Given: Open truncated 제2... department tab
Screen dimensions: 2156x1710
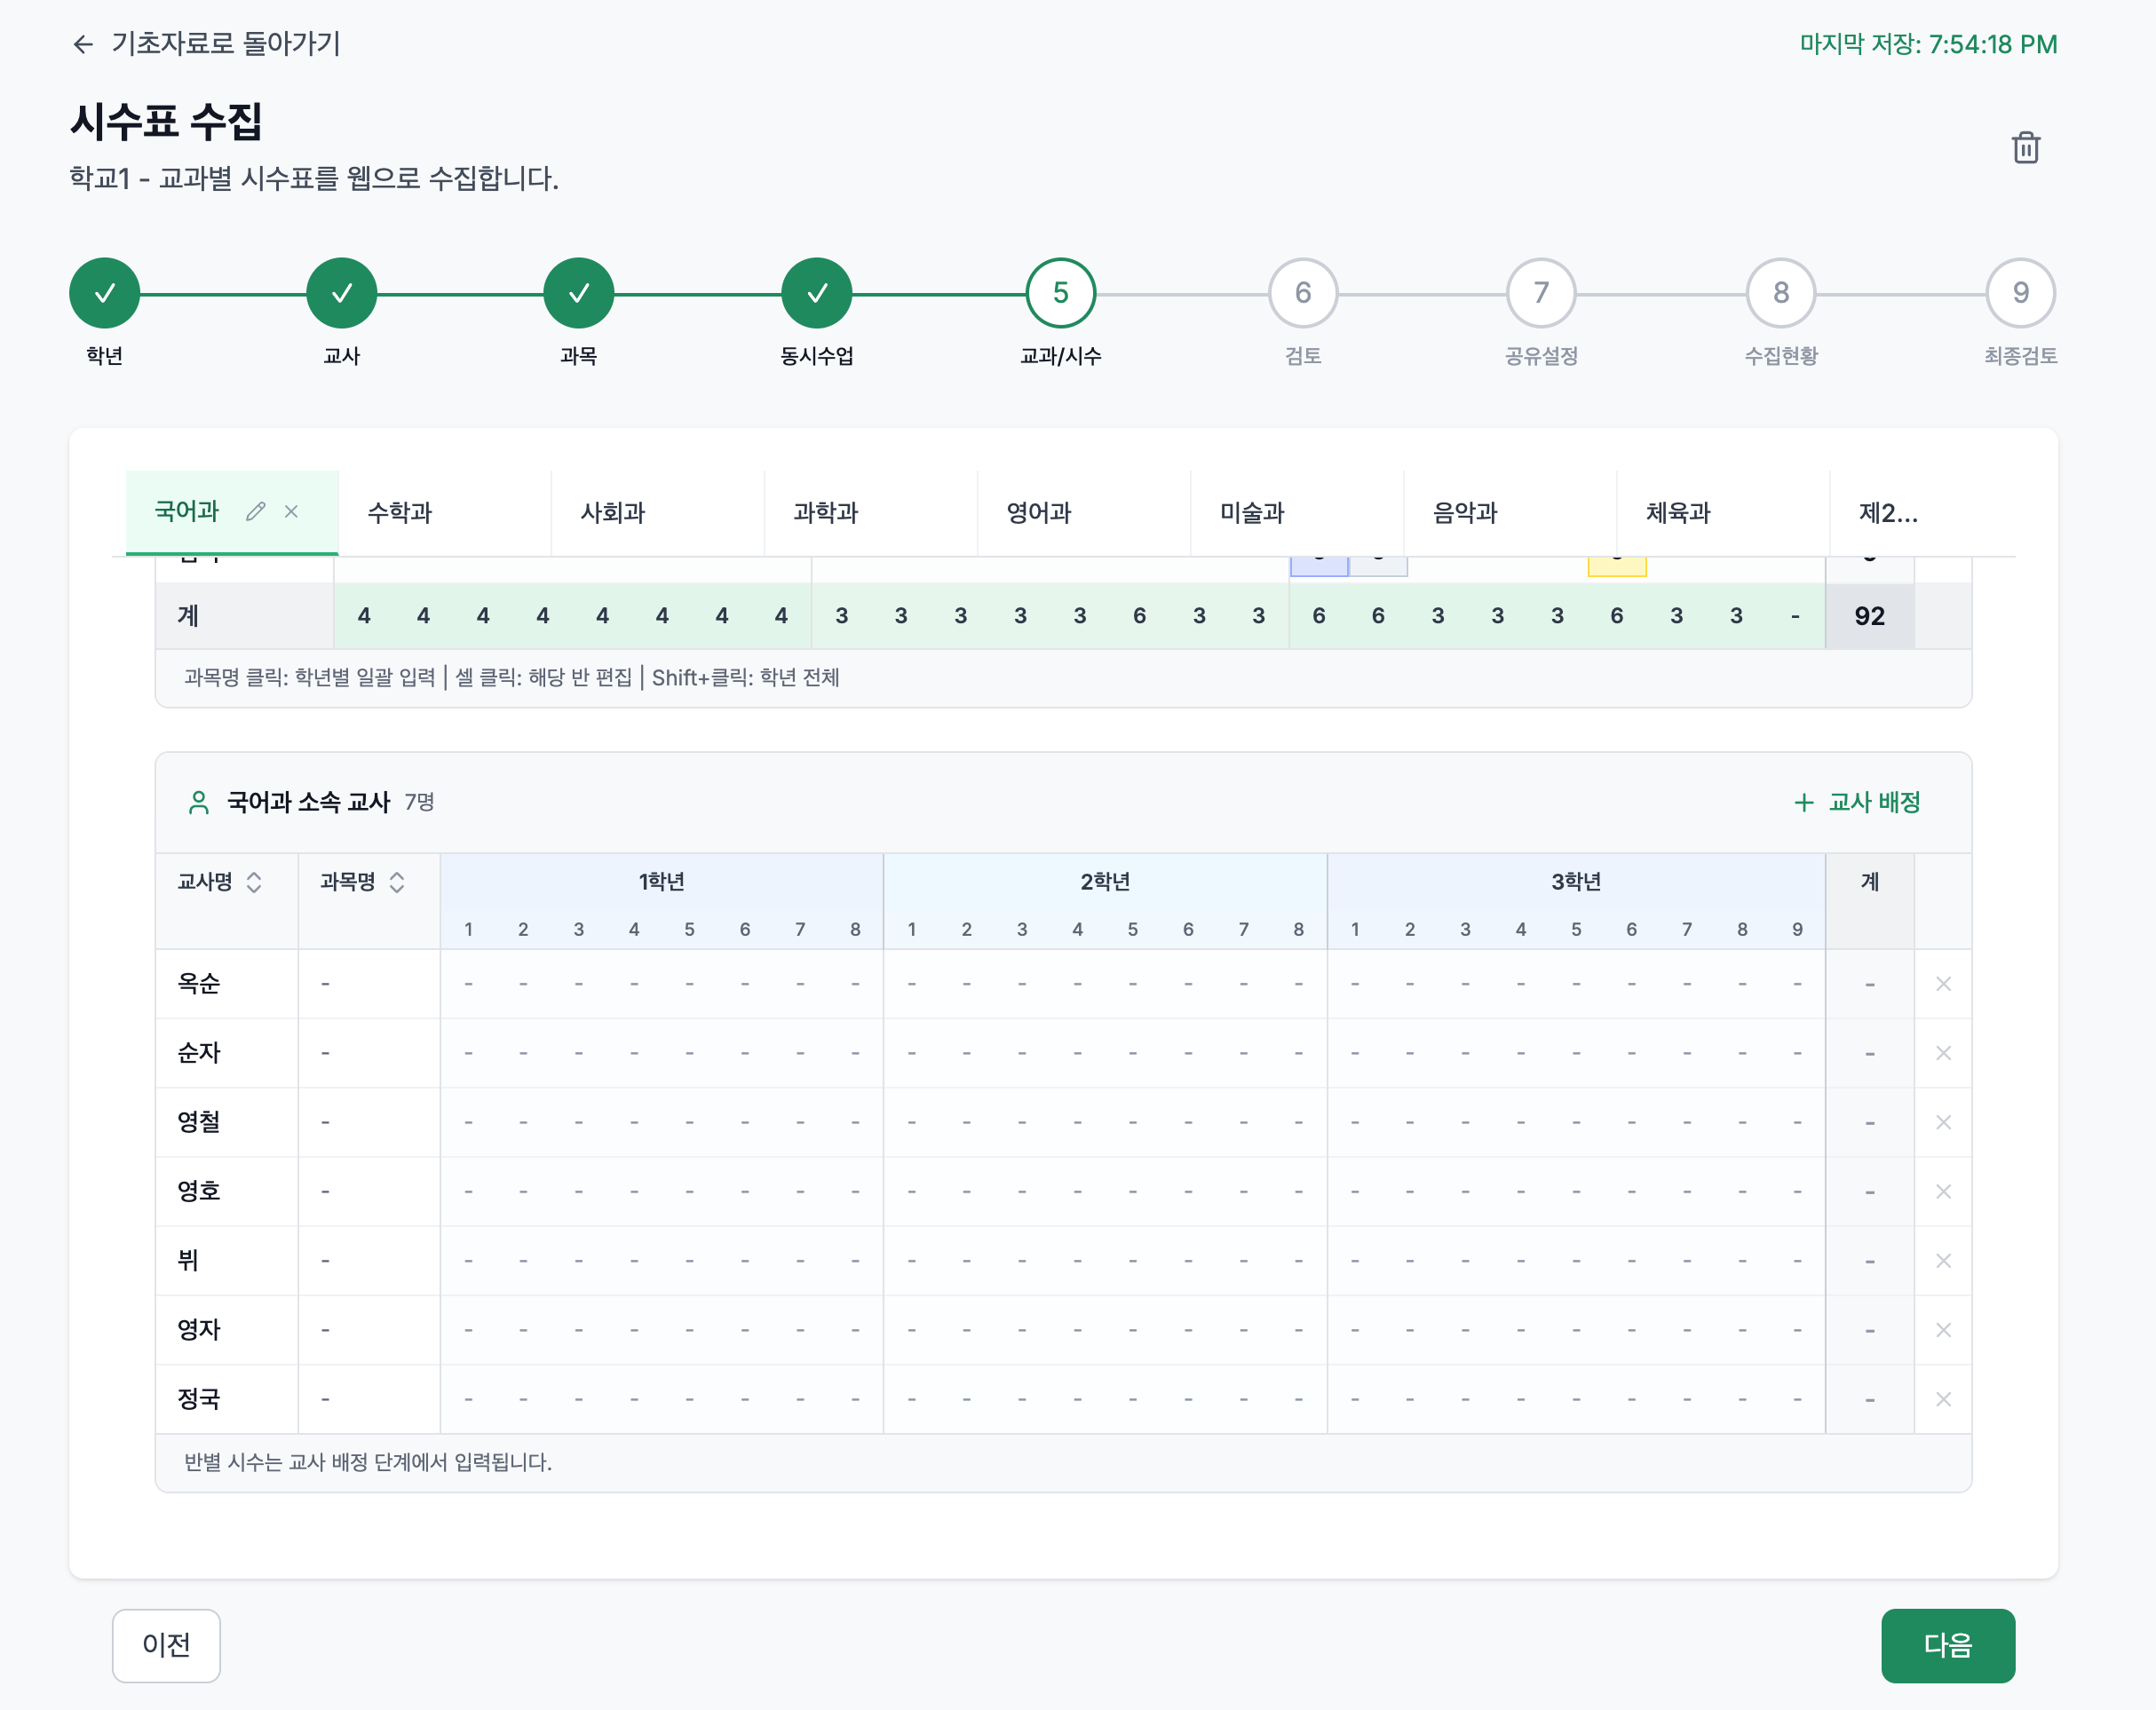Looking at the screenshot, I should click(1887, 513).
